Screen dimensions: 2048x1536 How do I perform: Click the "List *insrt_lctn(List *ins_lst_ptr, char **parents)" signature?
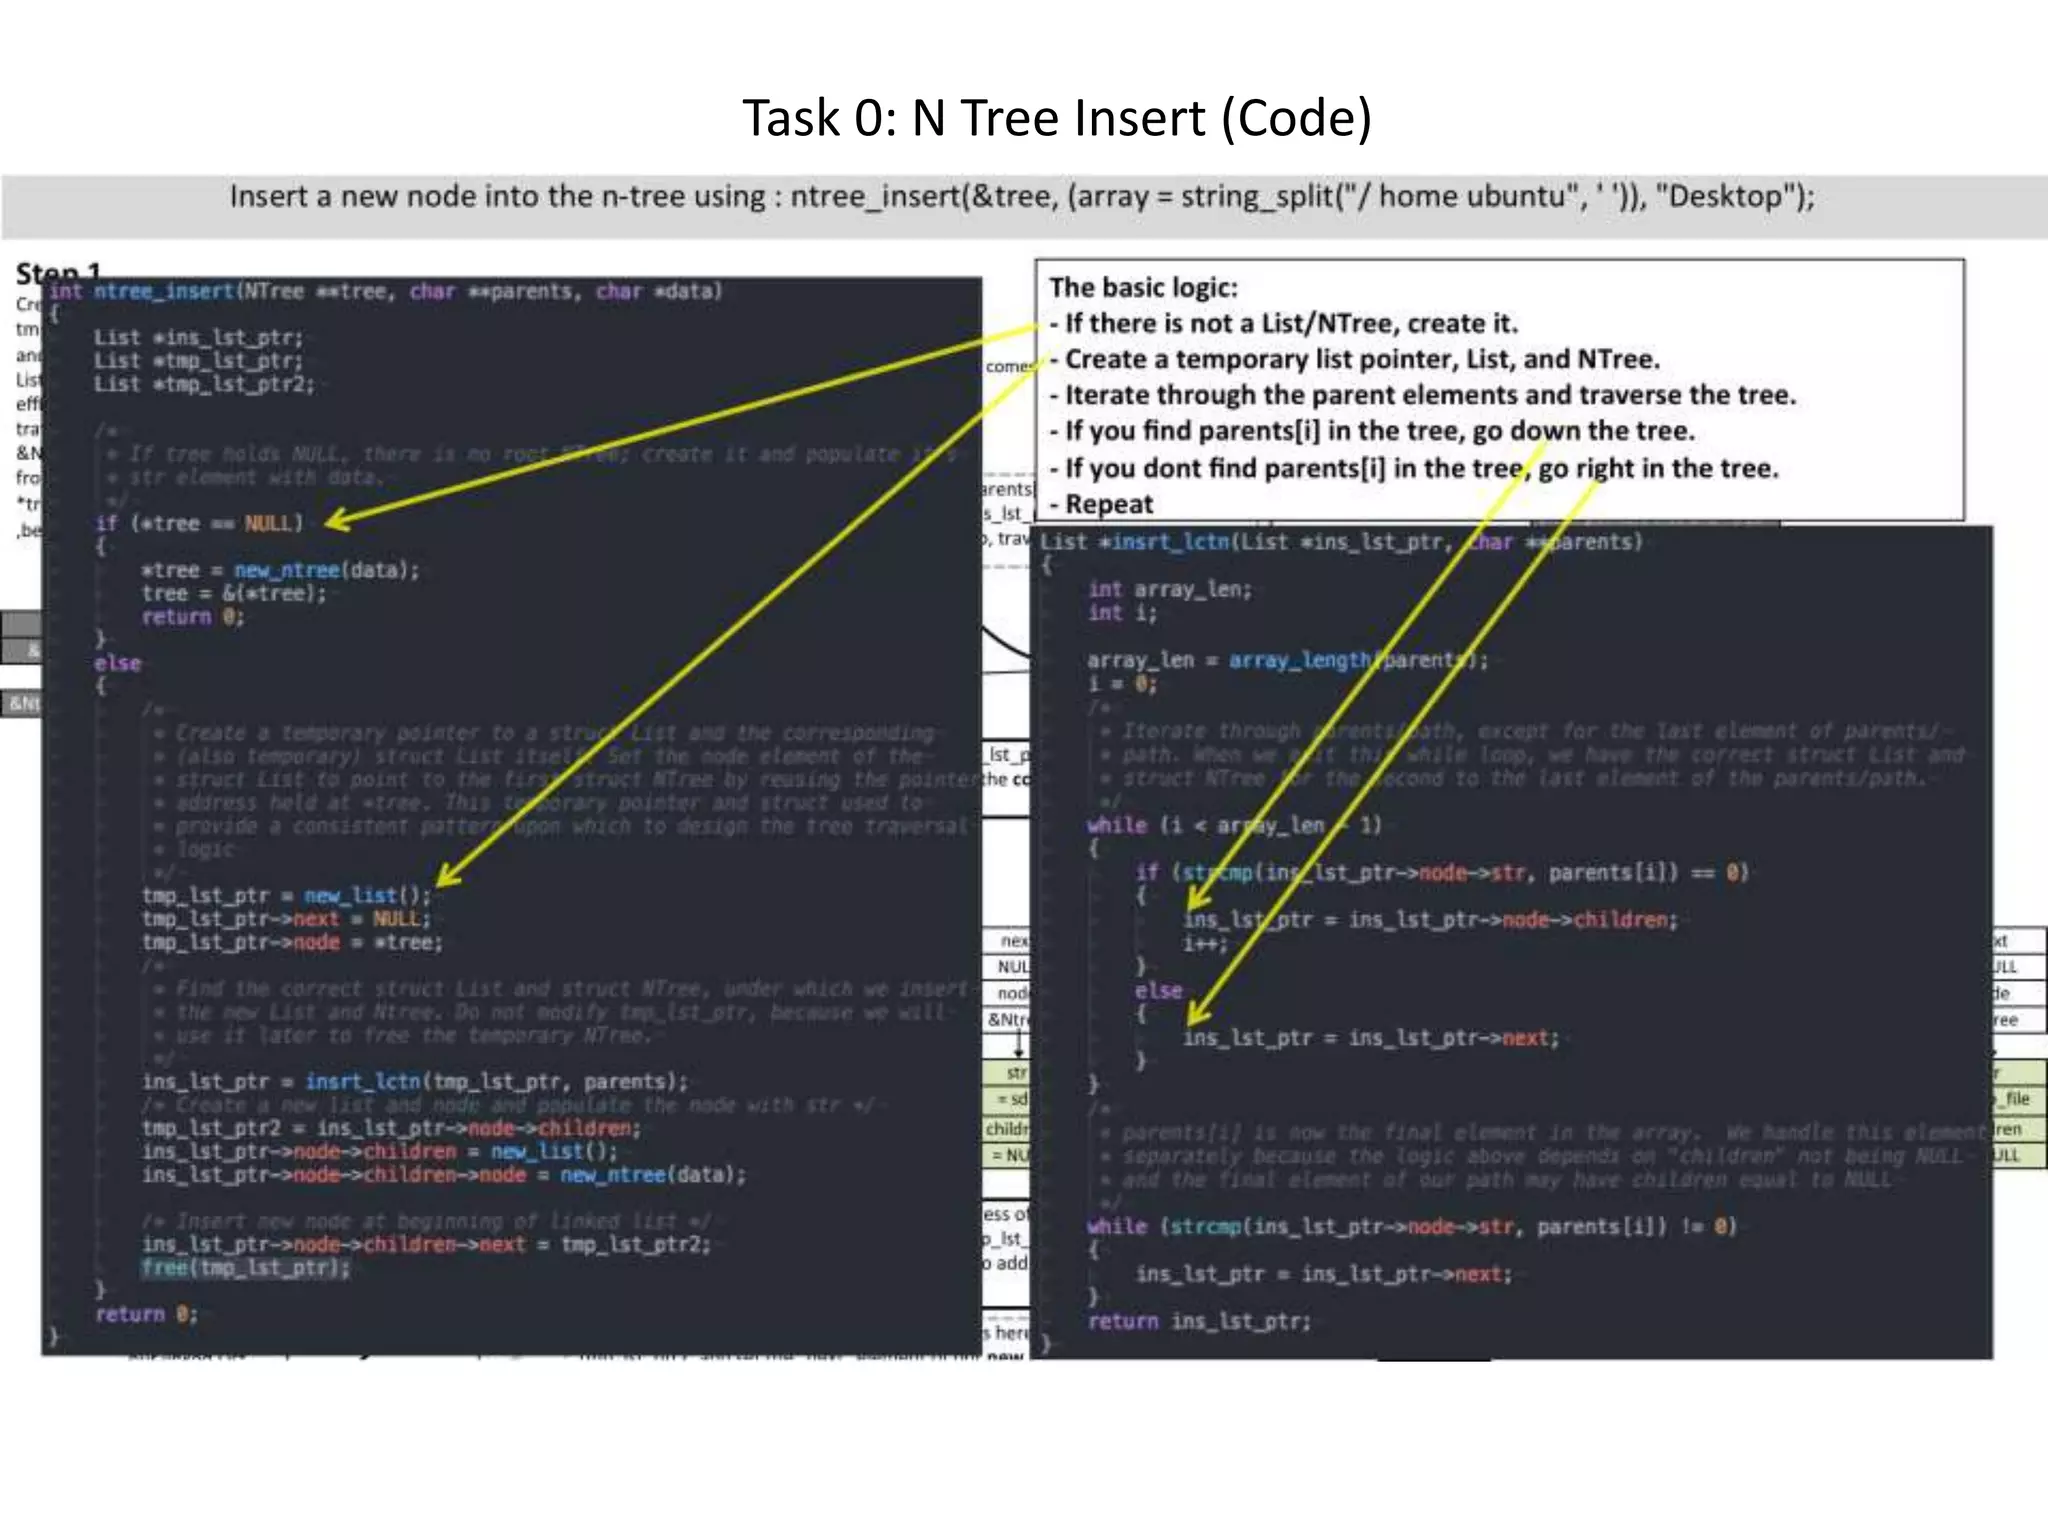[1341, 542]
